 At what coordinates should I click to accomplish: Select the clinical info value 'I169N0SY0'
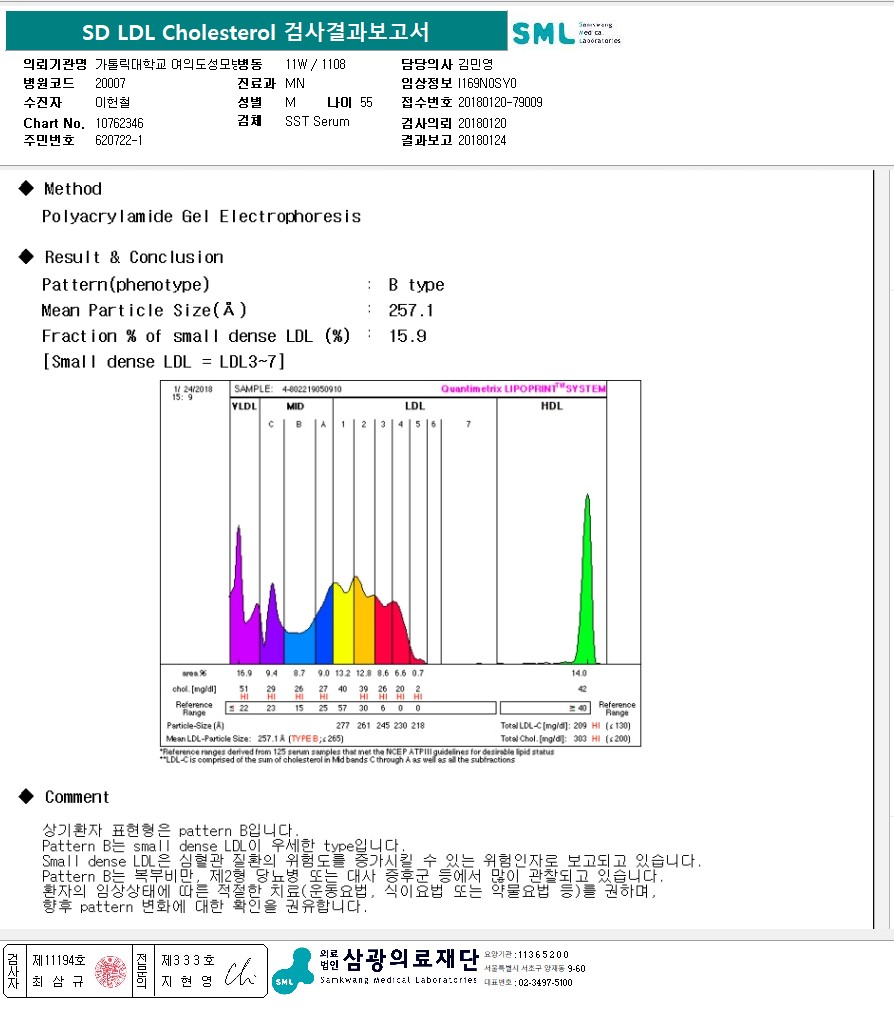pos(487,83)
